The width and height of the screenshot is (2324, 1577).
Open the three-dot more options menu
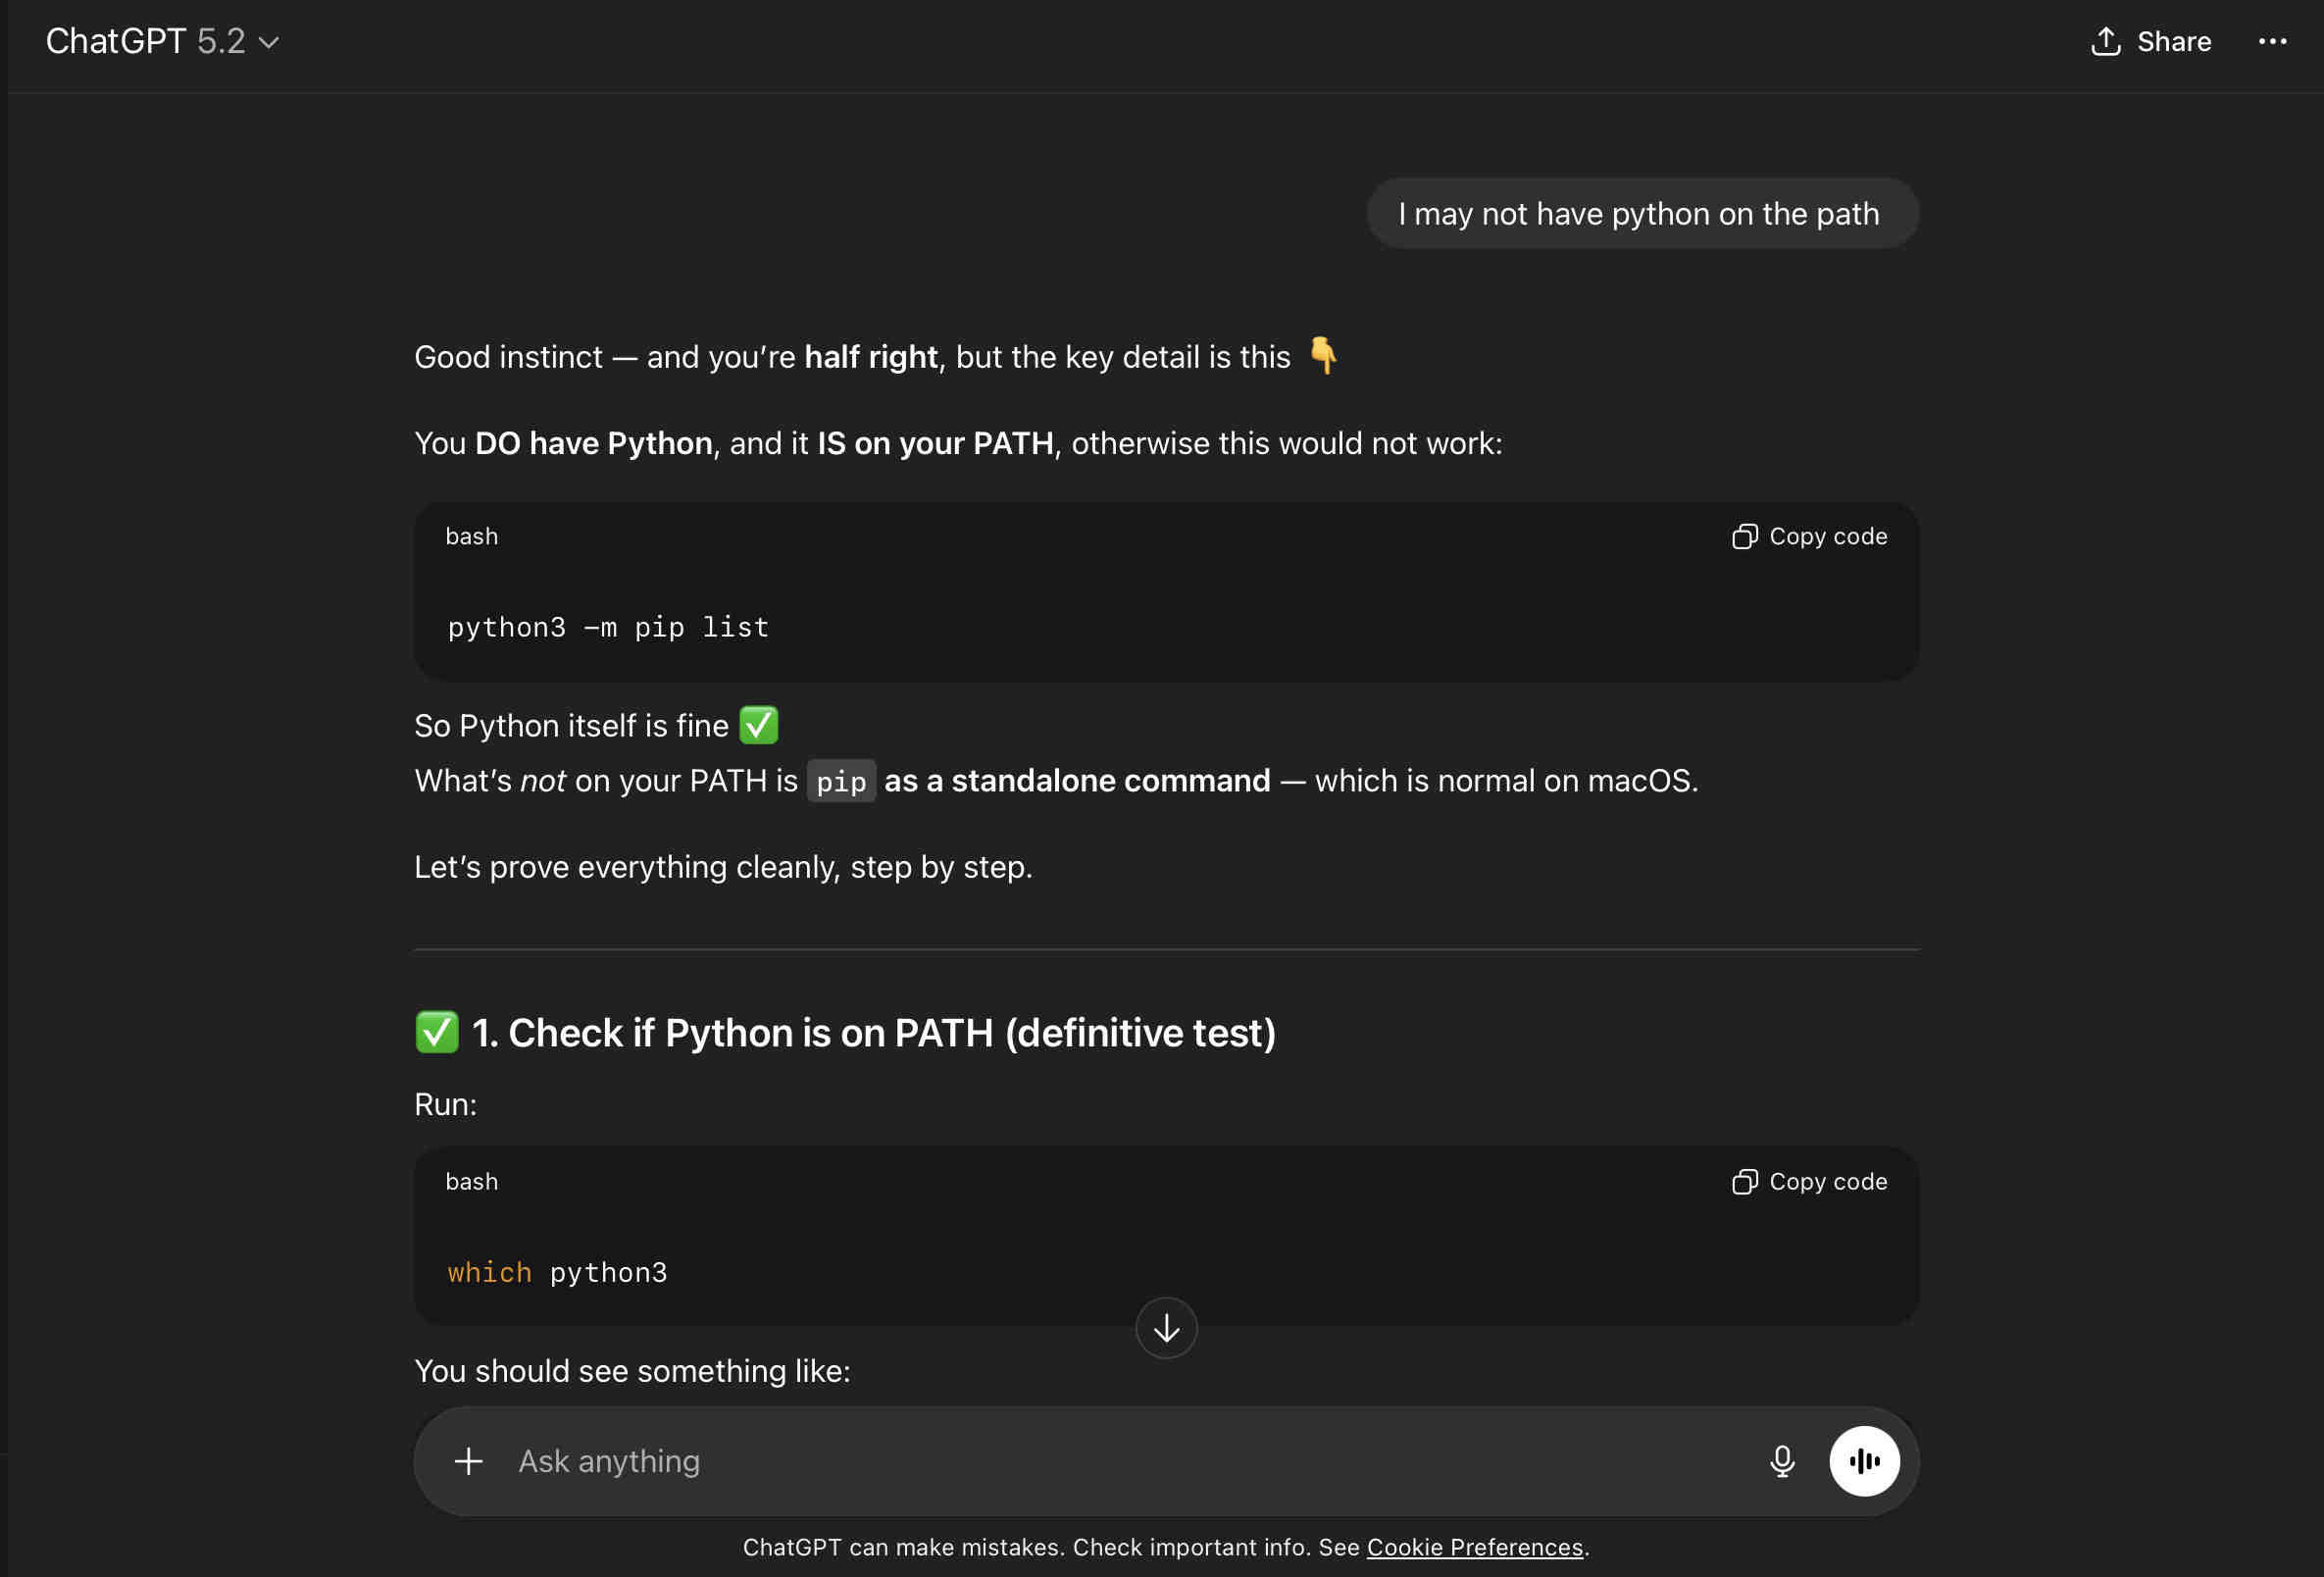(x=2272, y=41)
